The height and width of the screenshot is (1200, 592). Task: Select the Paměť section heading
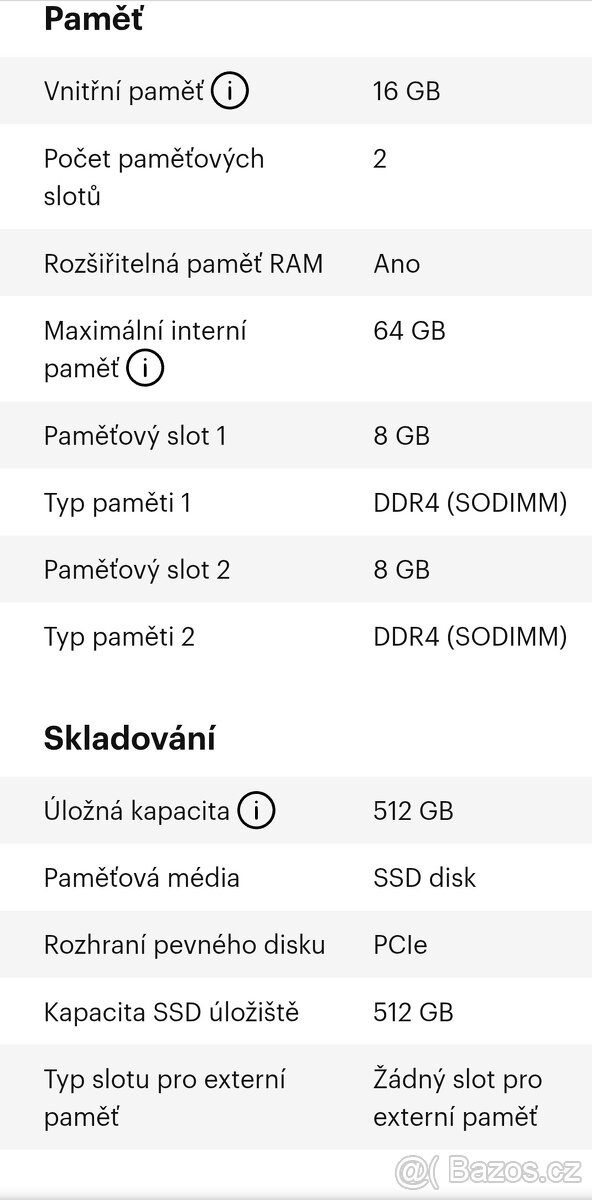pyautogui.click(x=93, y=17)
